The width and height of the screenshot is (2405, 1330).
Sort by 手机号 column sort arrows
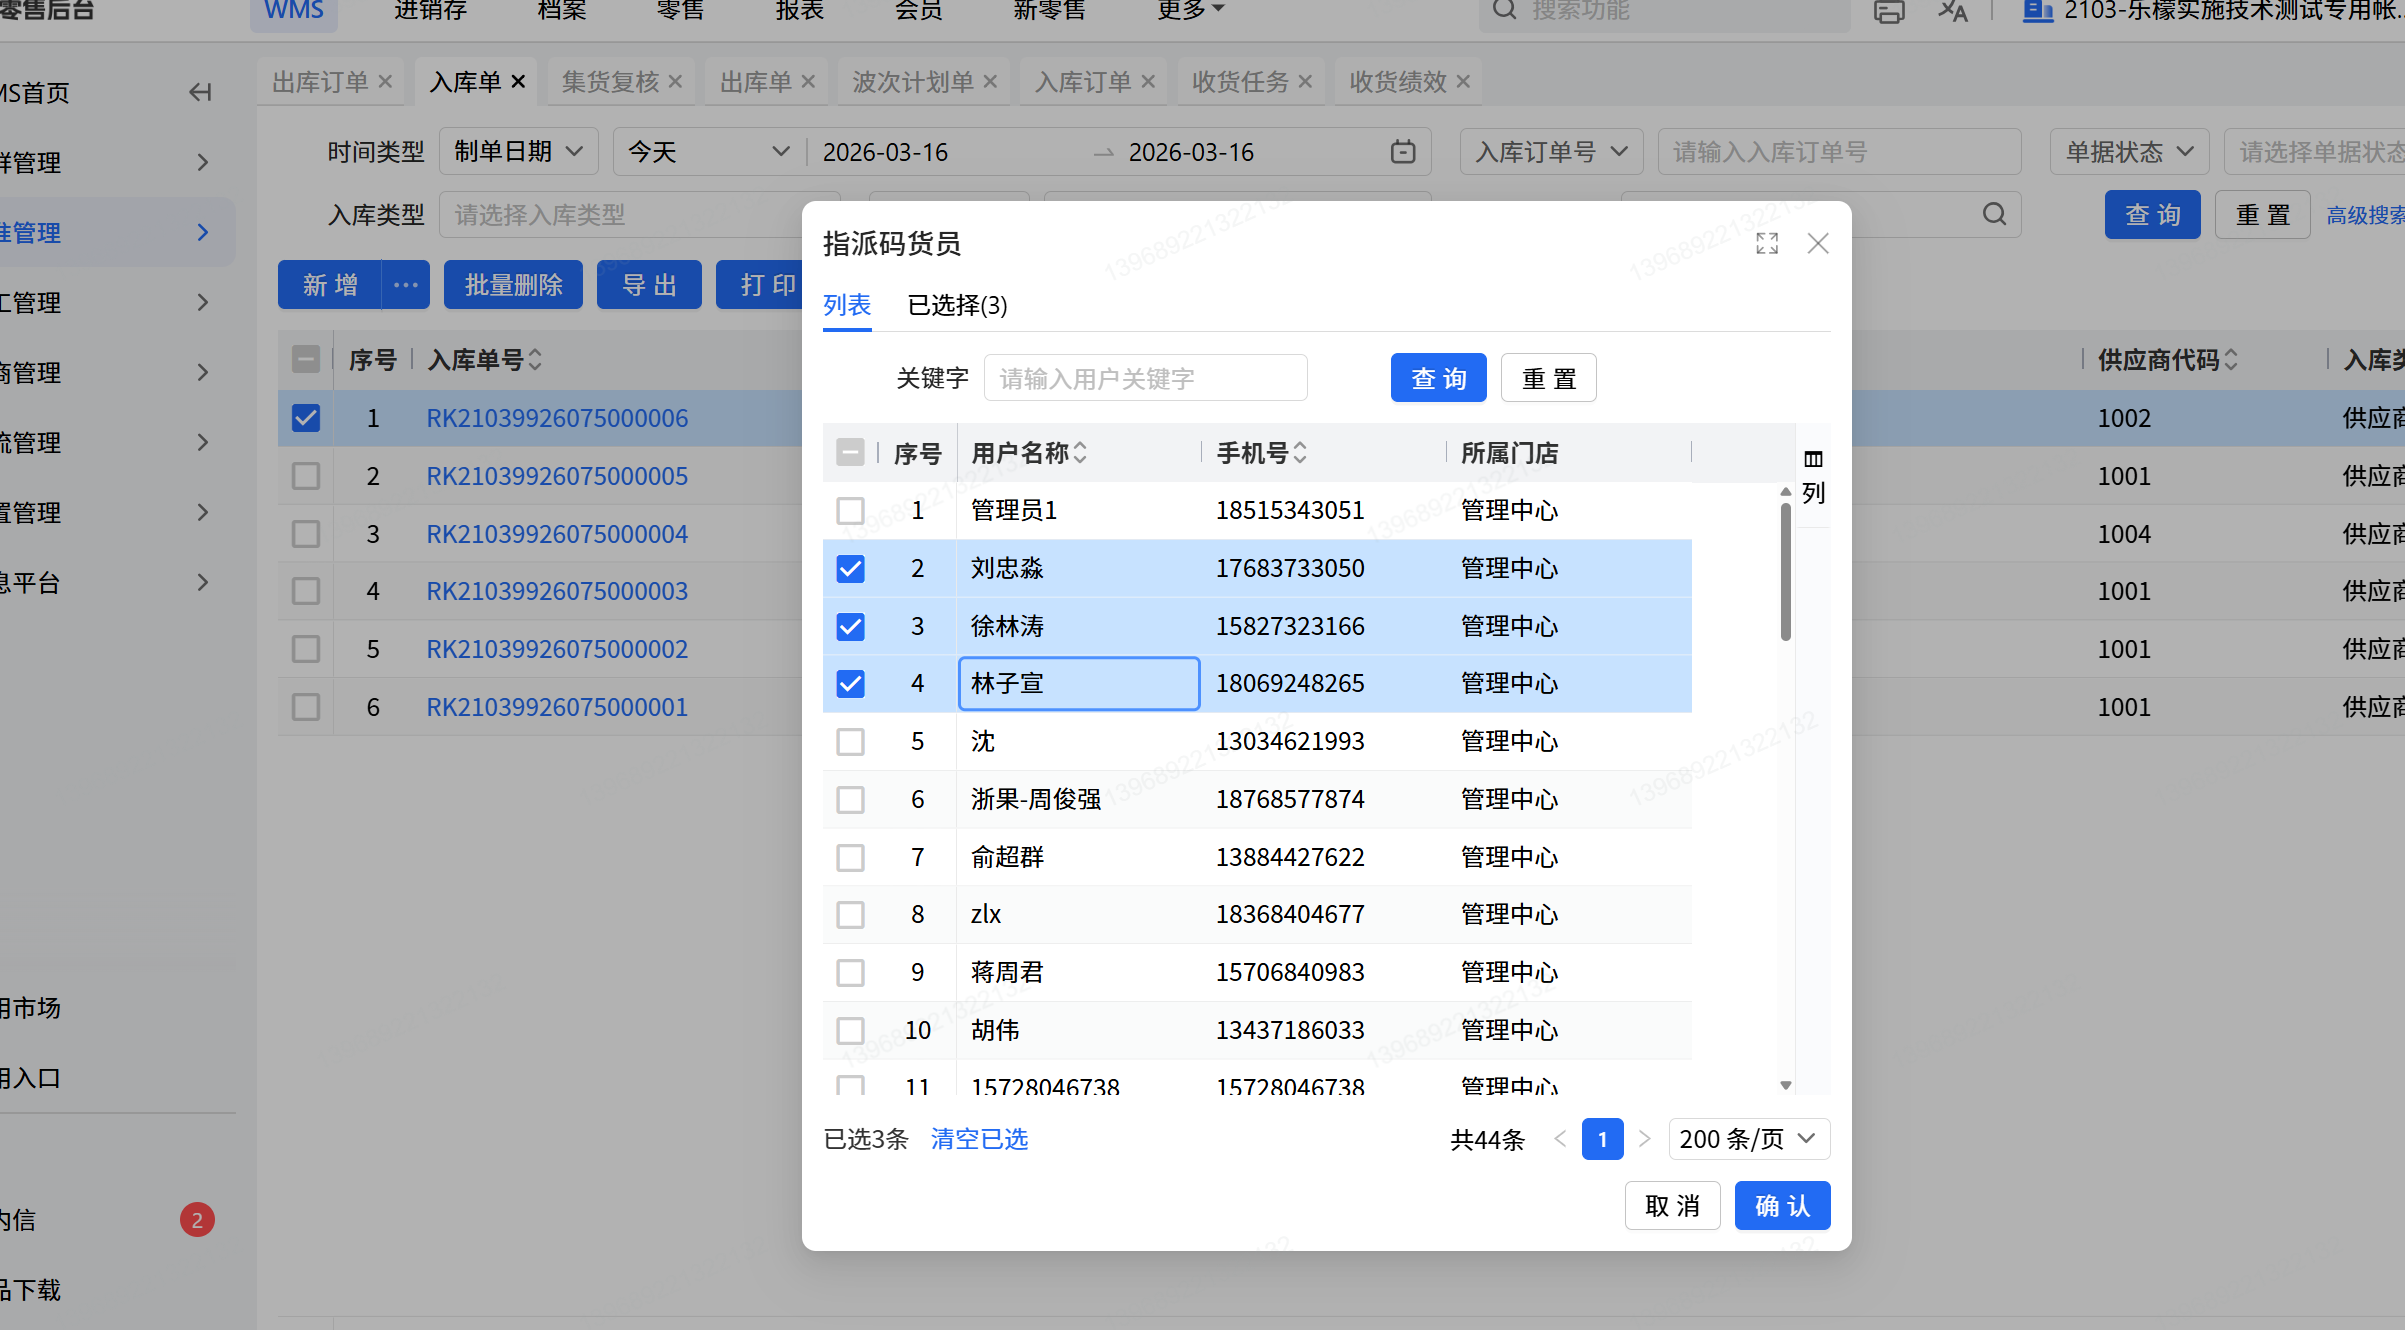(x=1300, y=453)
